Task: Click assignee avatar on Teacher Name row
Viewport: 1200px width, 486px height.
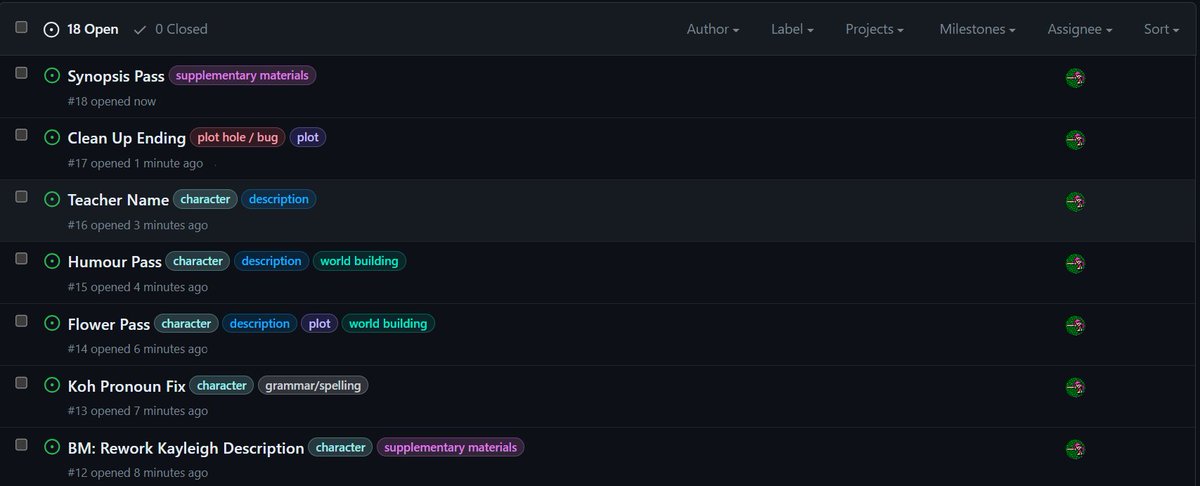Action: (1076, 202)
